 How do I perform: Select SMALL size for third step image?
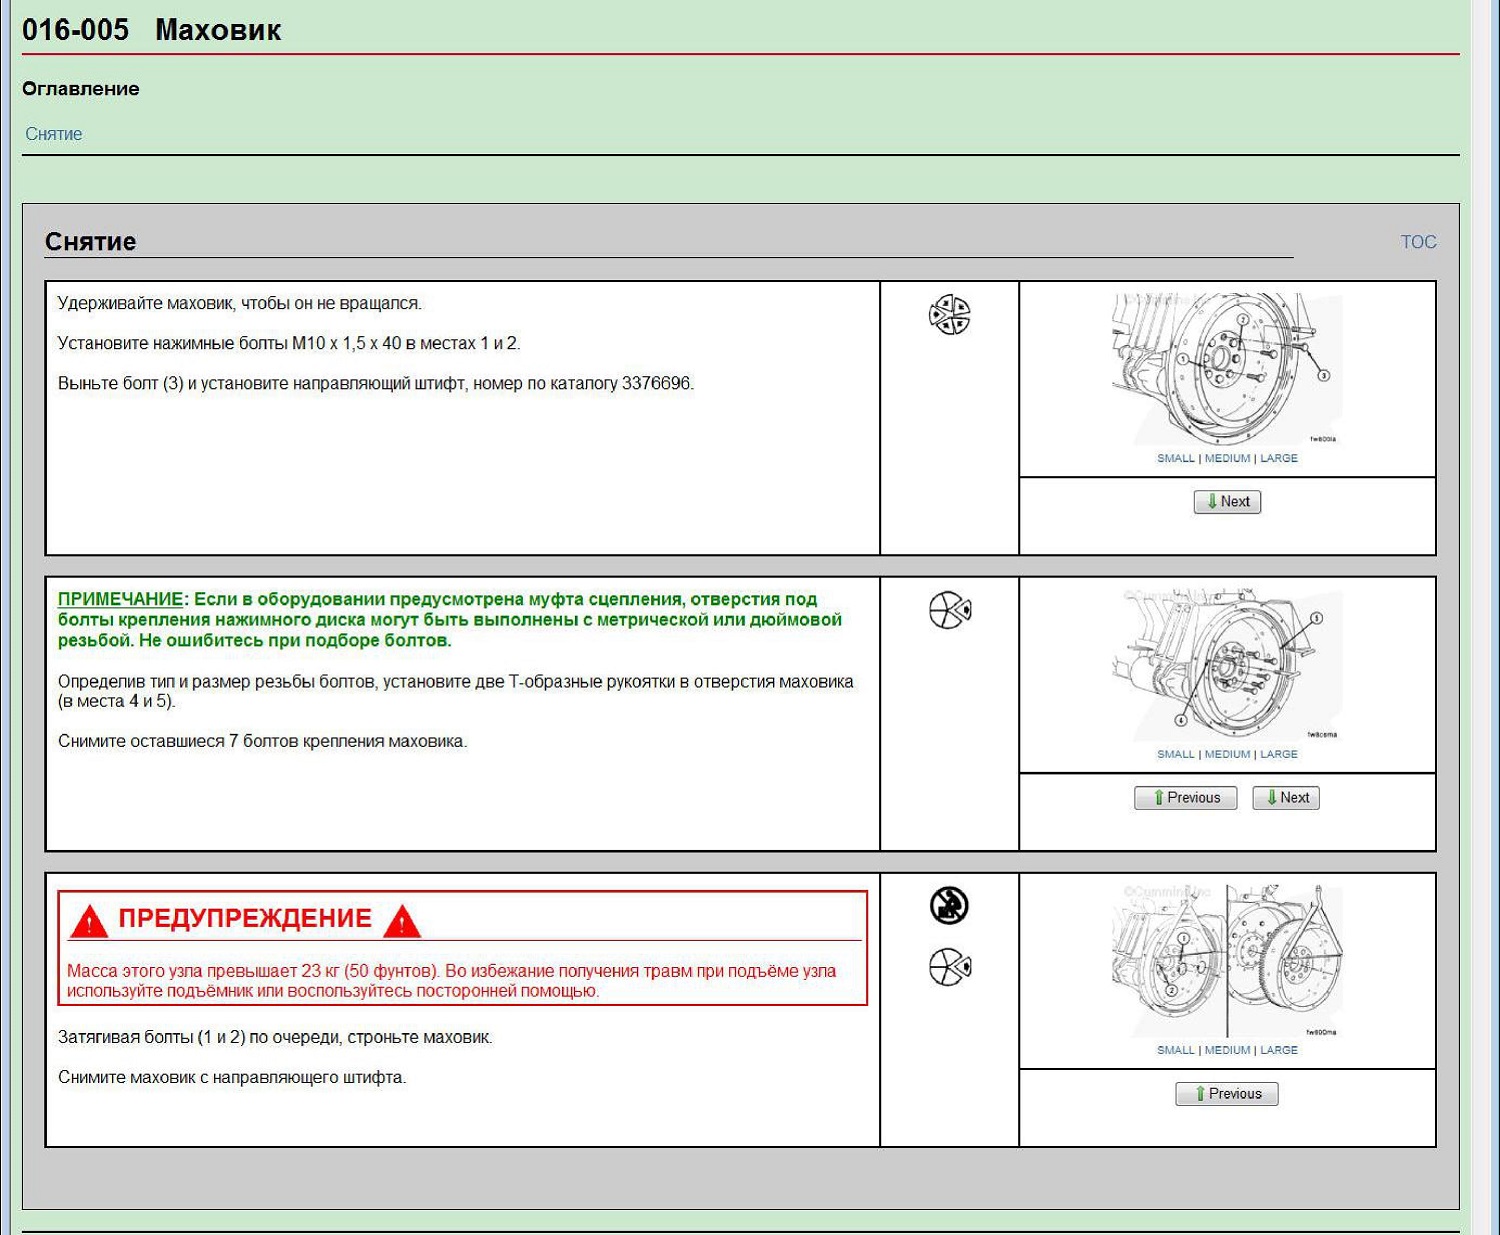click(x=1175, y=1050)
